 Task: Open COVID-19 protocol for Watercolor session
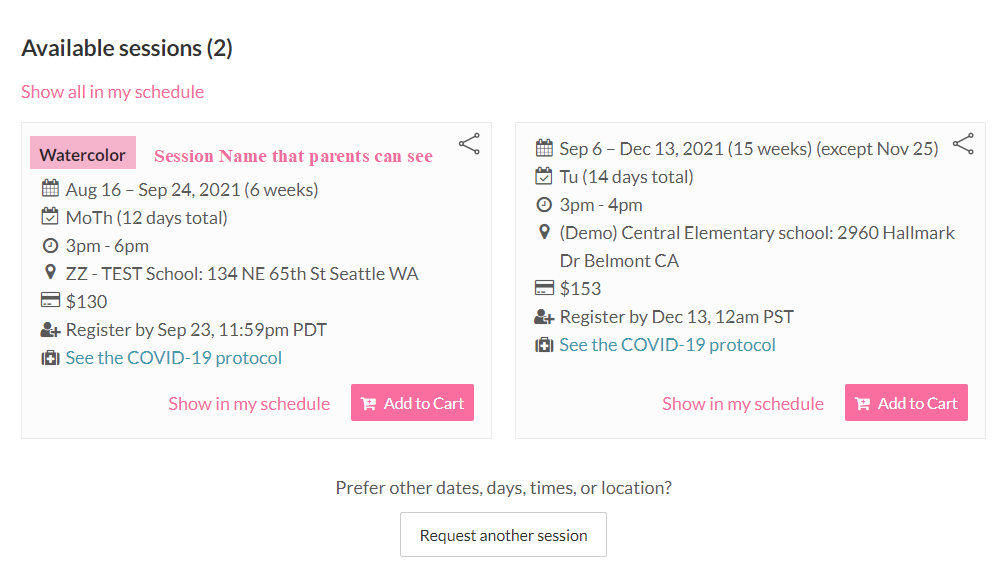(174, 357)
